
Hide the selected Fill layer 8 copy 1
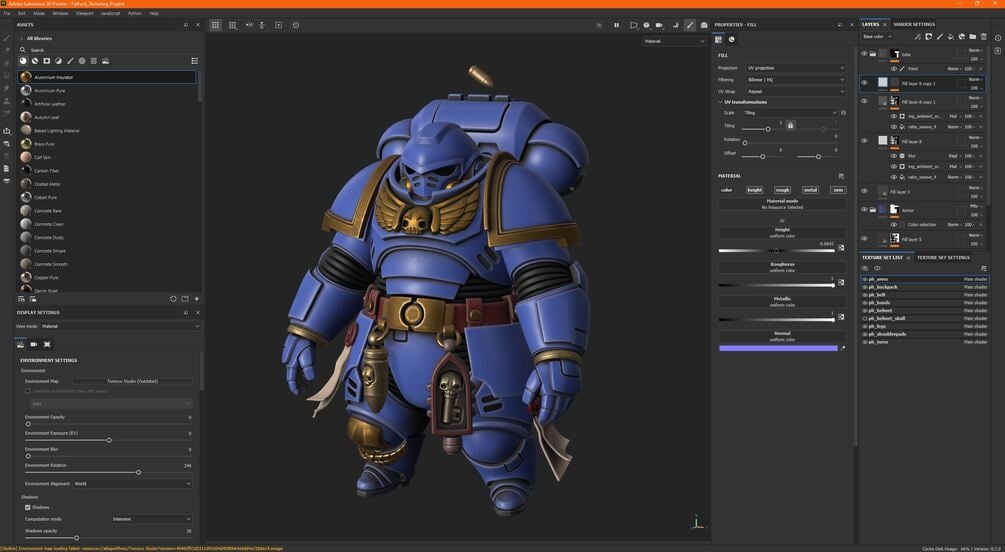click(x=864, y=83)
